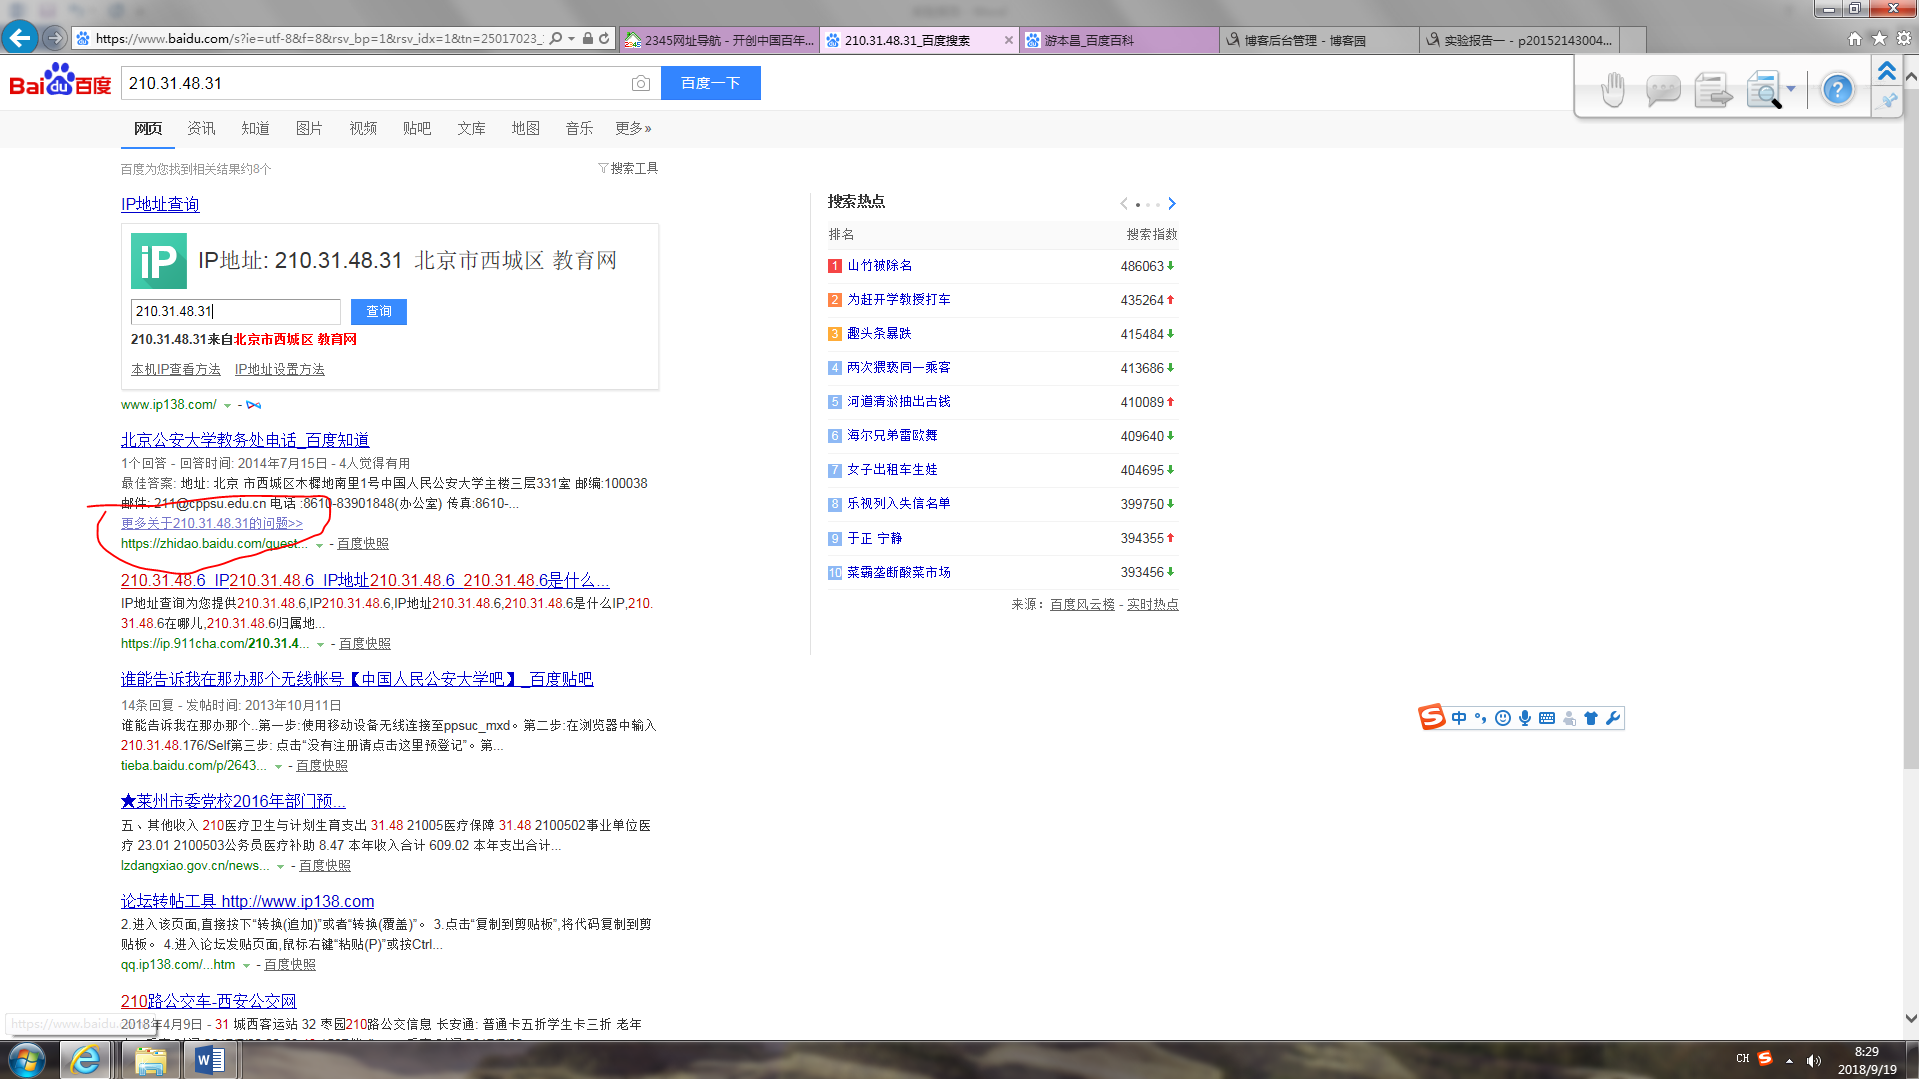
Task: Switch to the 2345网址导航 tab
Action: 719,40
